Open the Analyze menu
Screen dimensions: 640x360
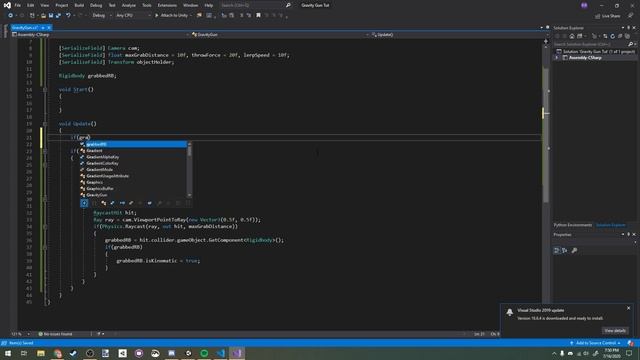click(129, 5)
